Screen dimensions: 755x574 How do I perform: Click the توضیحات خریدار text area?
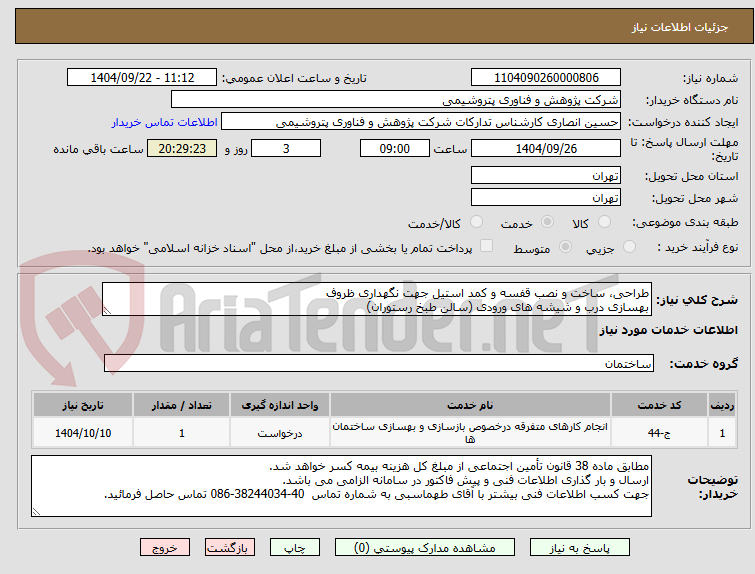tap(341, 486)
